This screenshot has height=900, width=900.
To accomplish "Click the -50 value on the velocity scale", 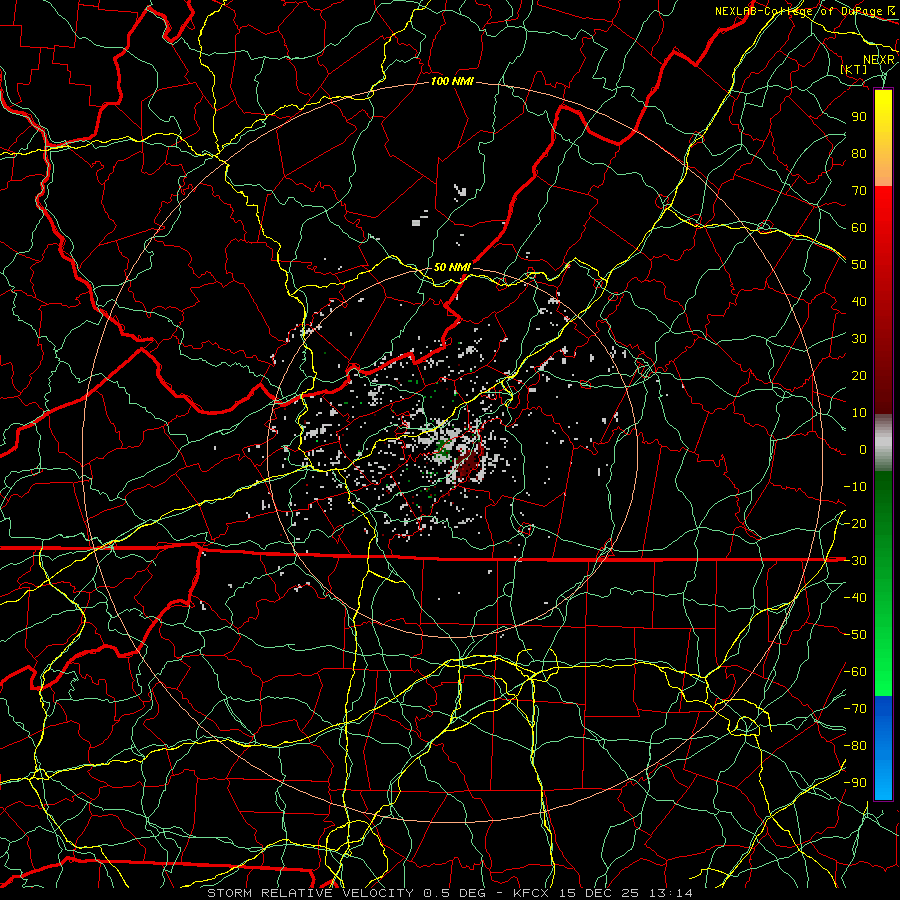I will click(x=855, y=635).
